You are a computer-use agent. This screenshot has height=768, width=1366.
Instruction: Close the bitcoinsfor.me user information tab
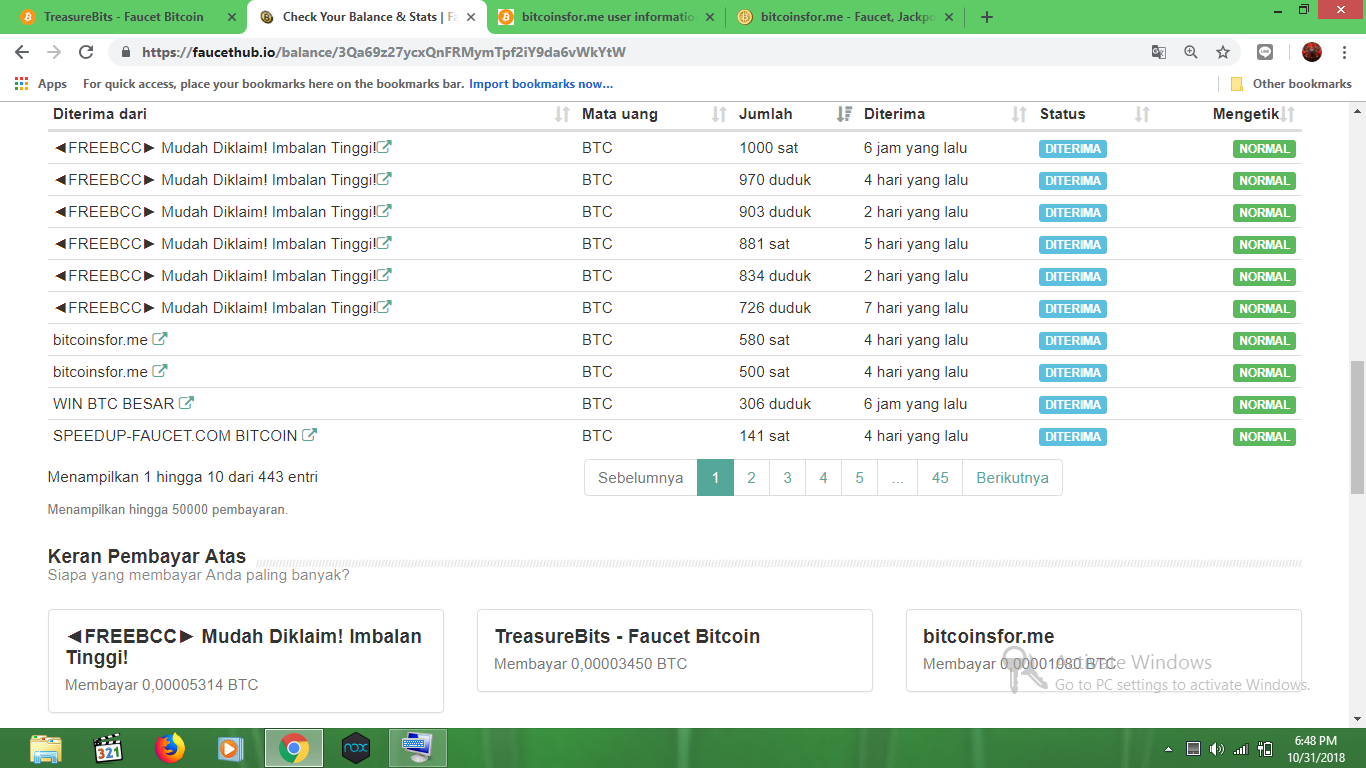710,17
